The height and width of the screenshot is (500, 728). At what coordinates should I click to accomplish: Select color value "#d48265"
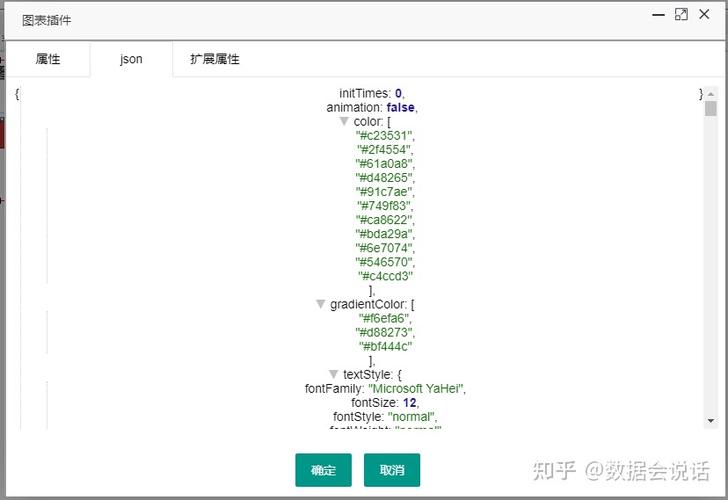384,177
